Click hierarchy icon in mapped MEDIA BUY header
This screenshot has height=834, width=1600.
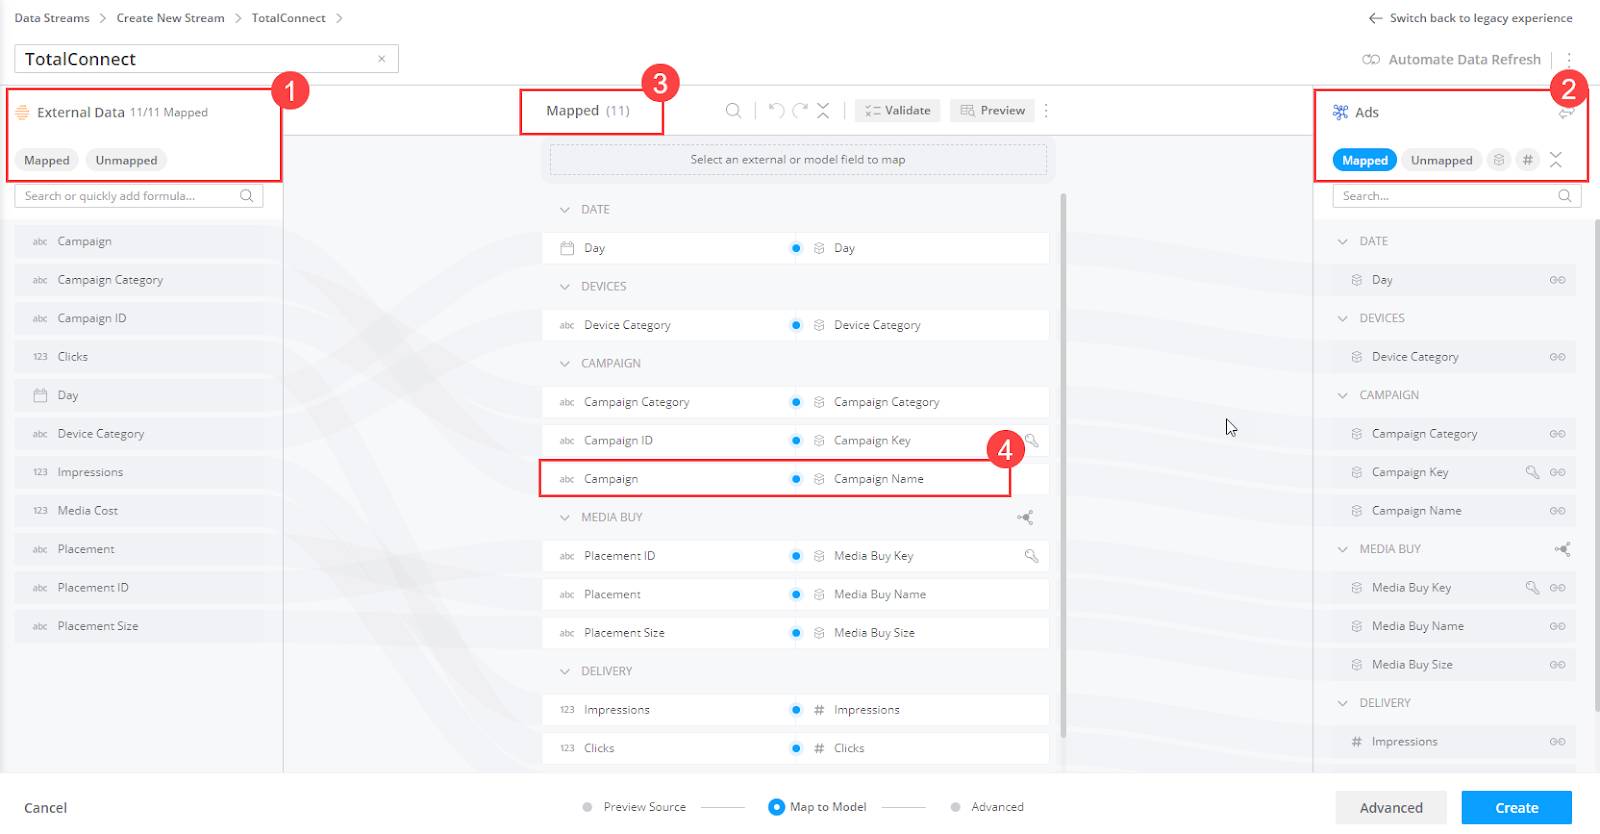[x=1025, y=517]
